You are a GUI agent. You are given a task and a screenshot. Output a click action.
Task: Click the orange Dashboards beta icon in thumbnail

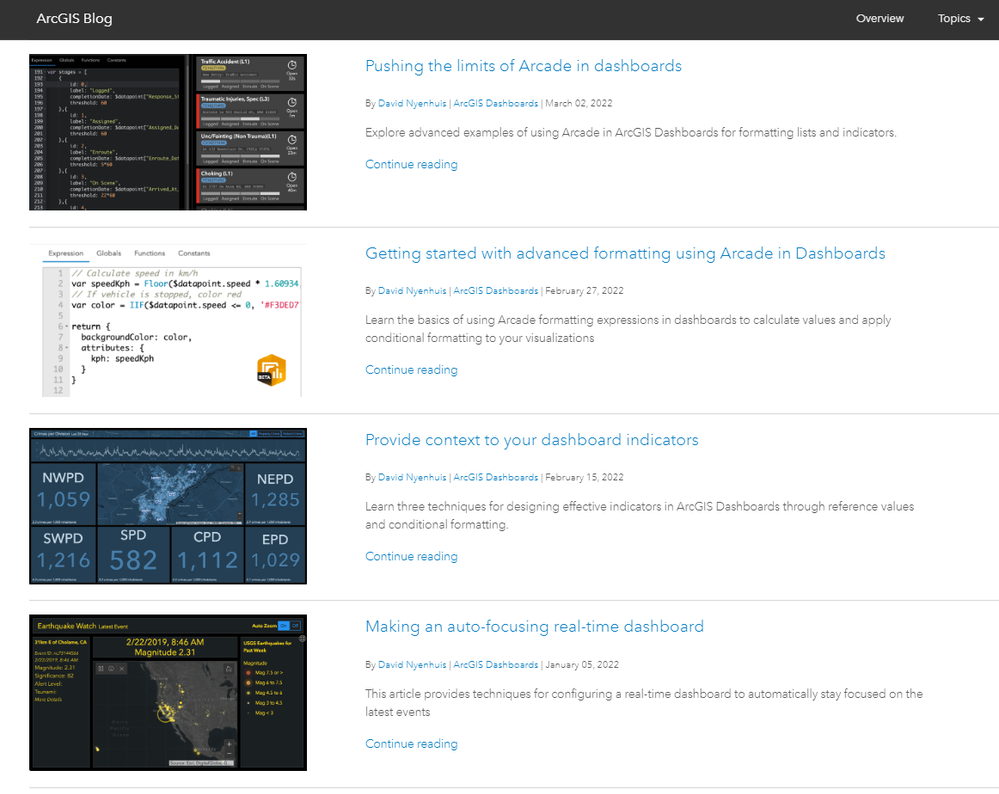point(271,370)
